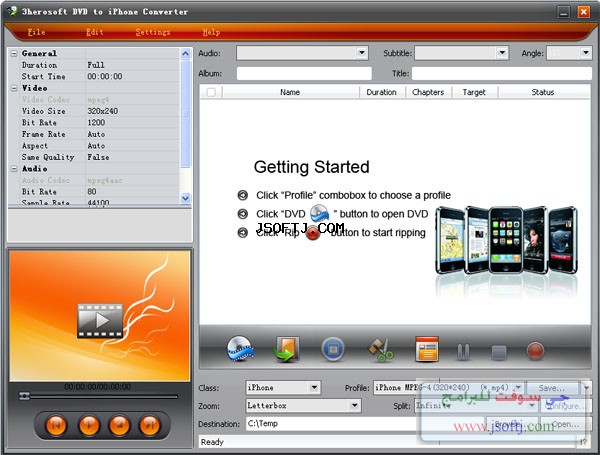Open the Zoom Letterbox dropdown
Screen dimensions: 600x455
pos(354,406)
